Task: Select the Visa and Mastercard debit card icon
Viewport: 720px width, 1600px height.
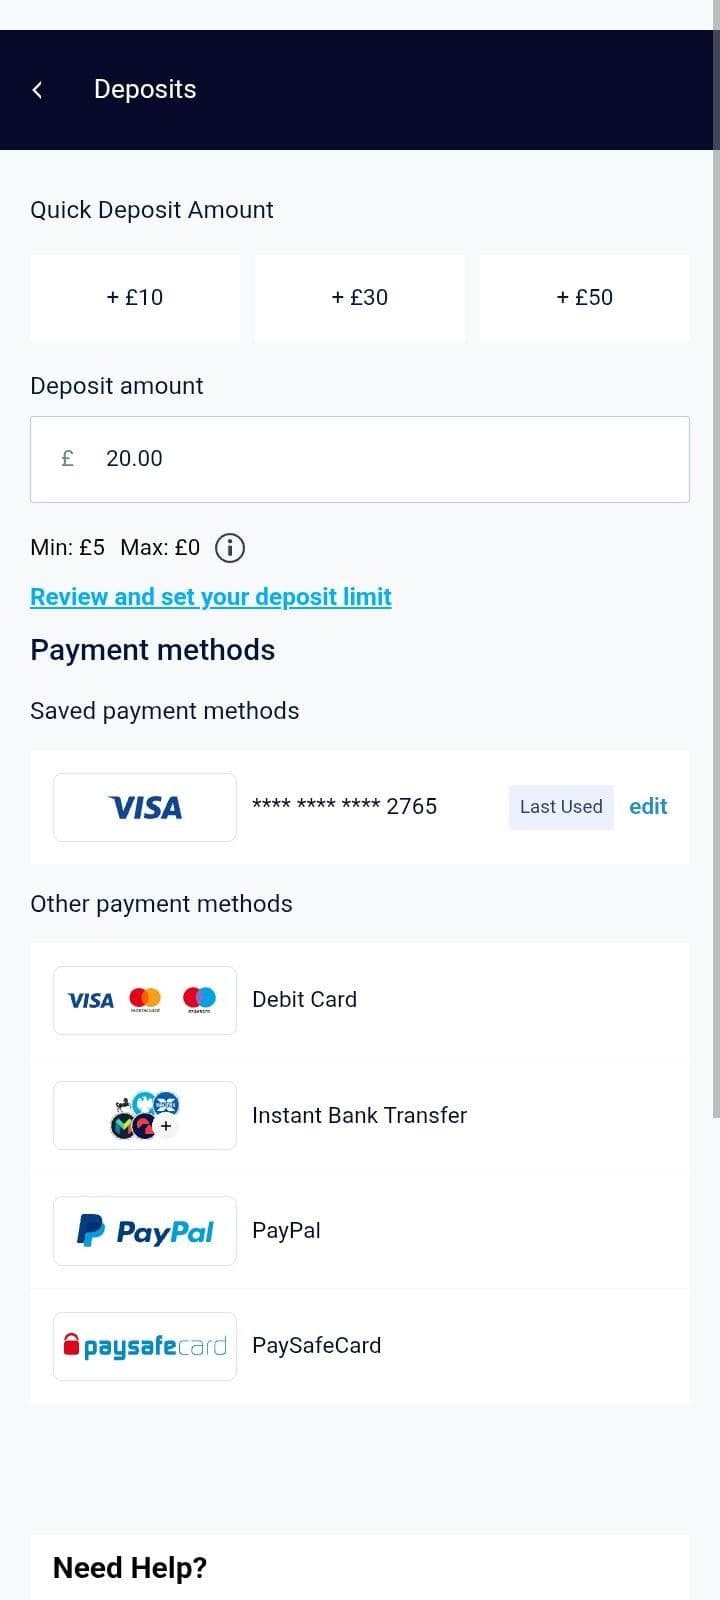Action: click(144, 999)
